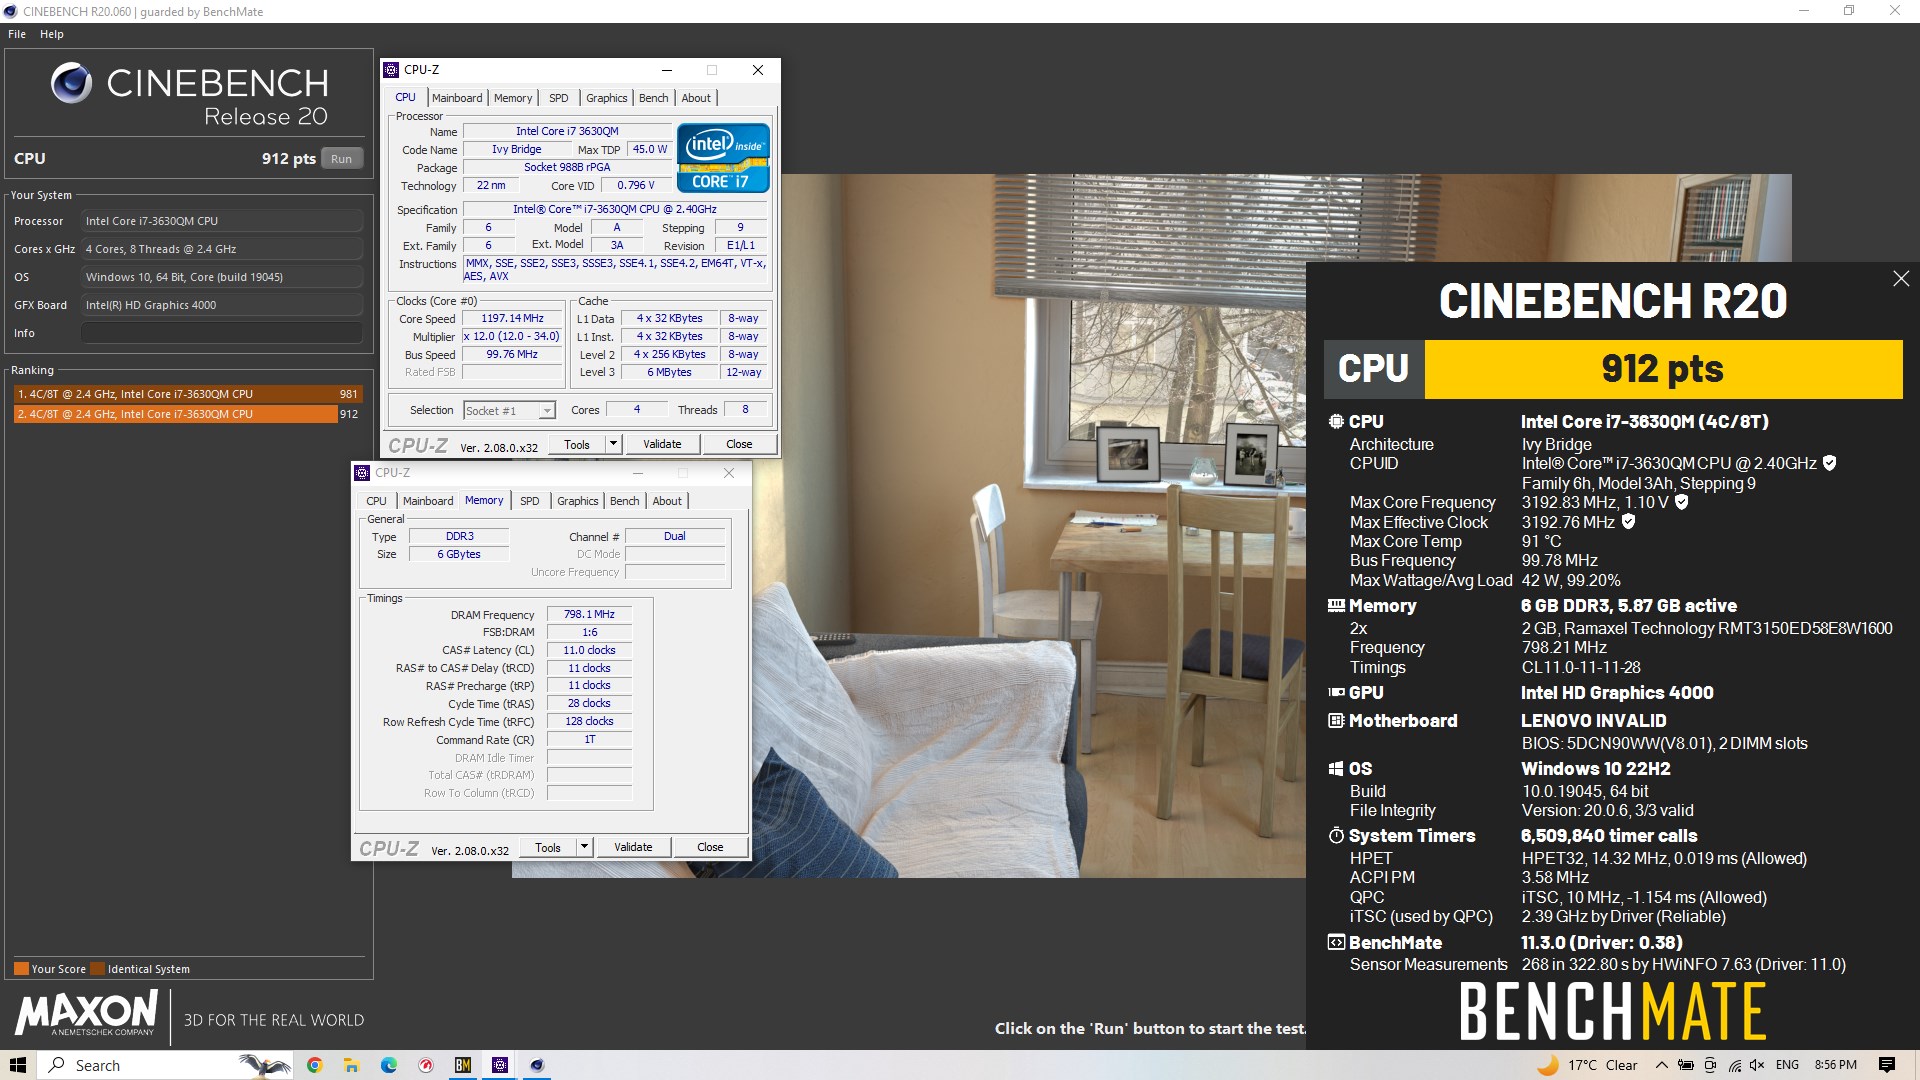Click the Intel Core i7 logo in CPU-Z
The height and width of the screenshot is (1080, 1920).
[x=723, y=157]
